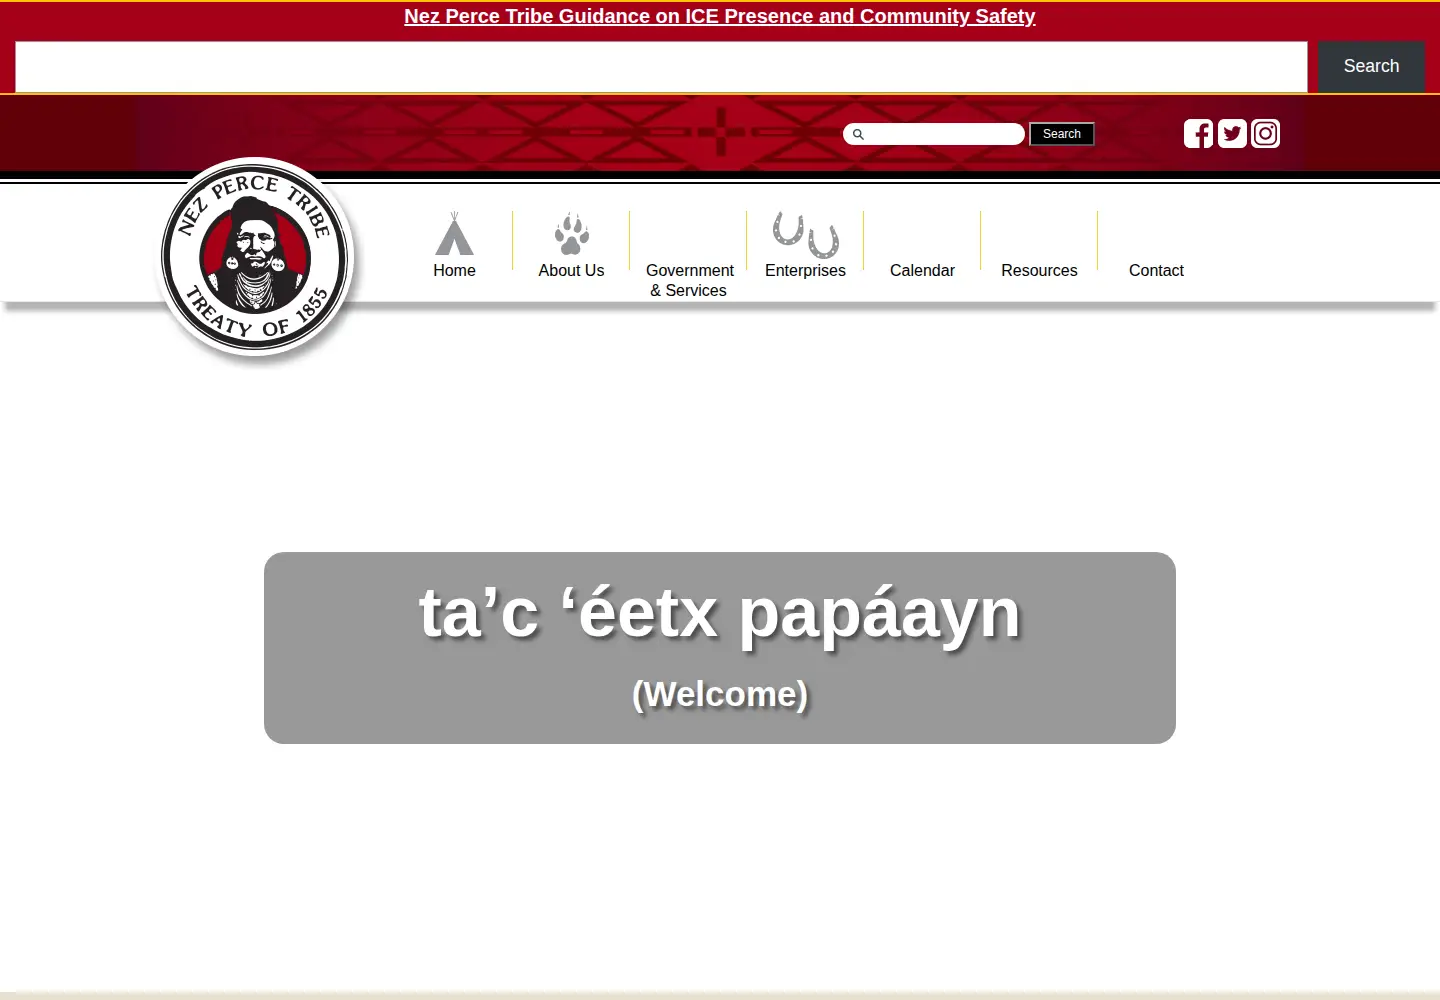Image resolution: width=1440 pixels, height=1000 pixels.
Task: Click the horseshoes Enterprises icon
Action: (x=805, y=234)
